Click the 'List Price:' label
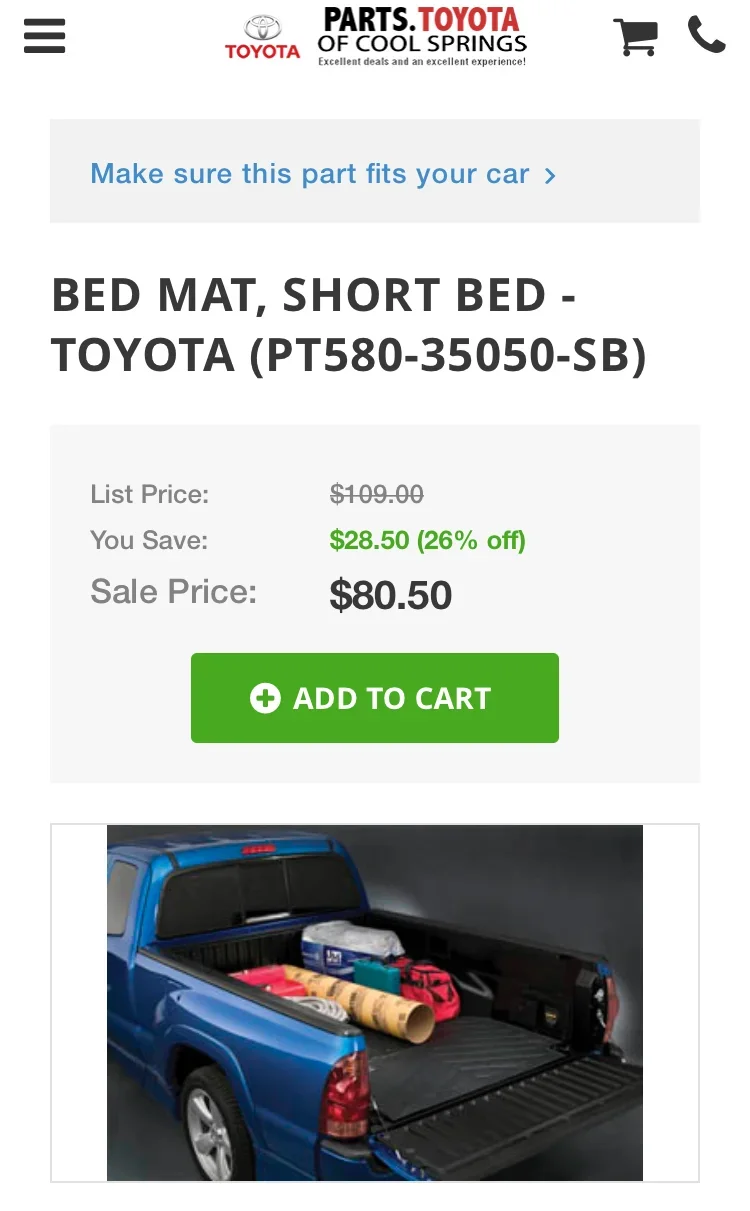Image resolution: width=750 pixels, height=1211 pixels. click(149, 494)
